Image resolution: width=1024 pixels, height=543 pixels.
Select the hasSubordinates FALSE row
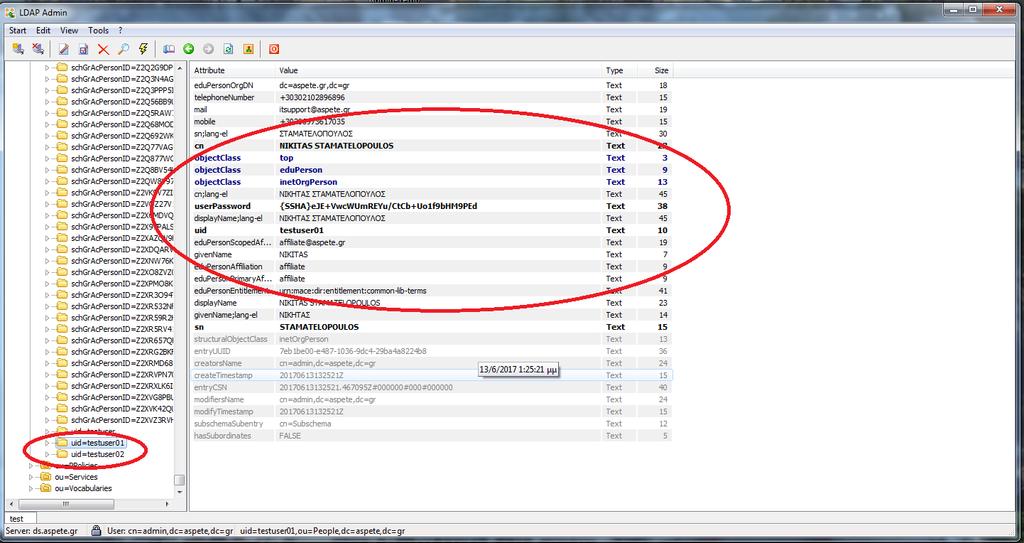point(430,436)
